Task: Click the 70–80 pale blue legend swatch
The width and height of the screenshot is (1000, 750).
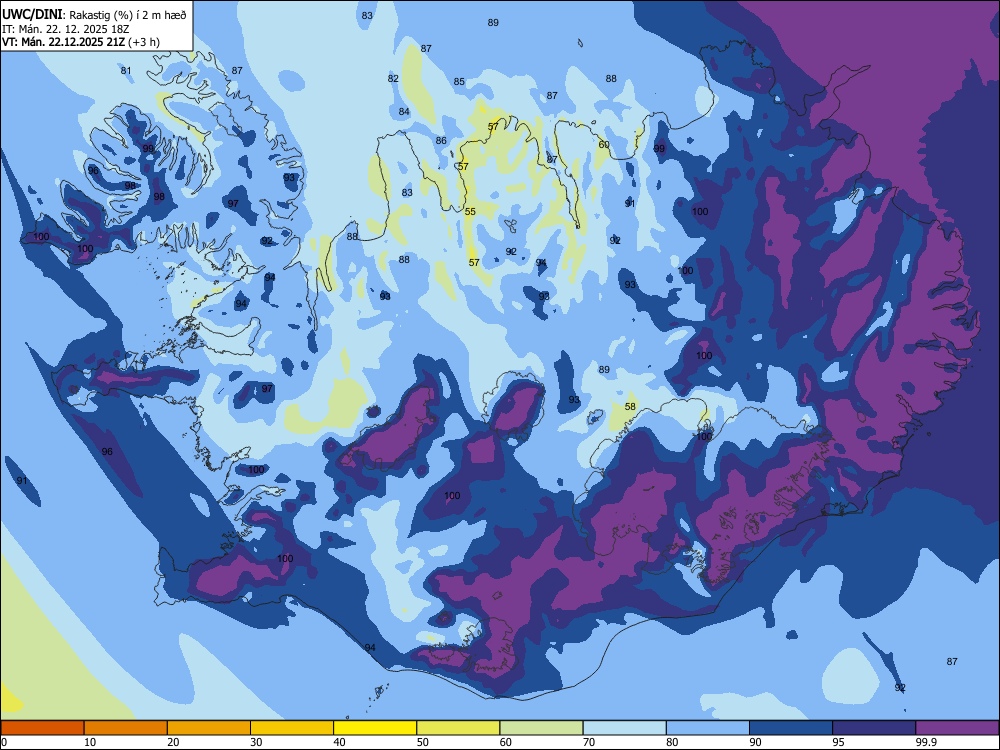Action: tap(624, 728)
